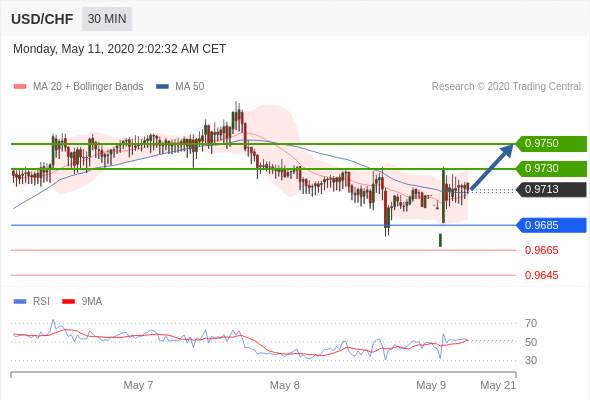The width and height of the screenshot is (590, 400).
Task: Click the MA 20 + Bollinger Bands legend label
Action: coord(88,87)
